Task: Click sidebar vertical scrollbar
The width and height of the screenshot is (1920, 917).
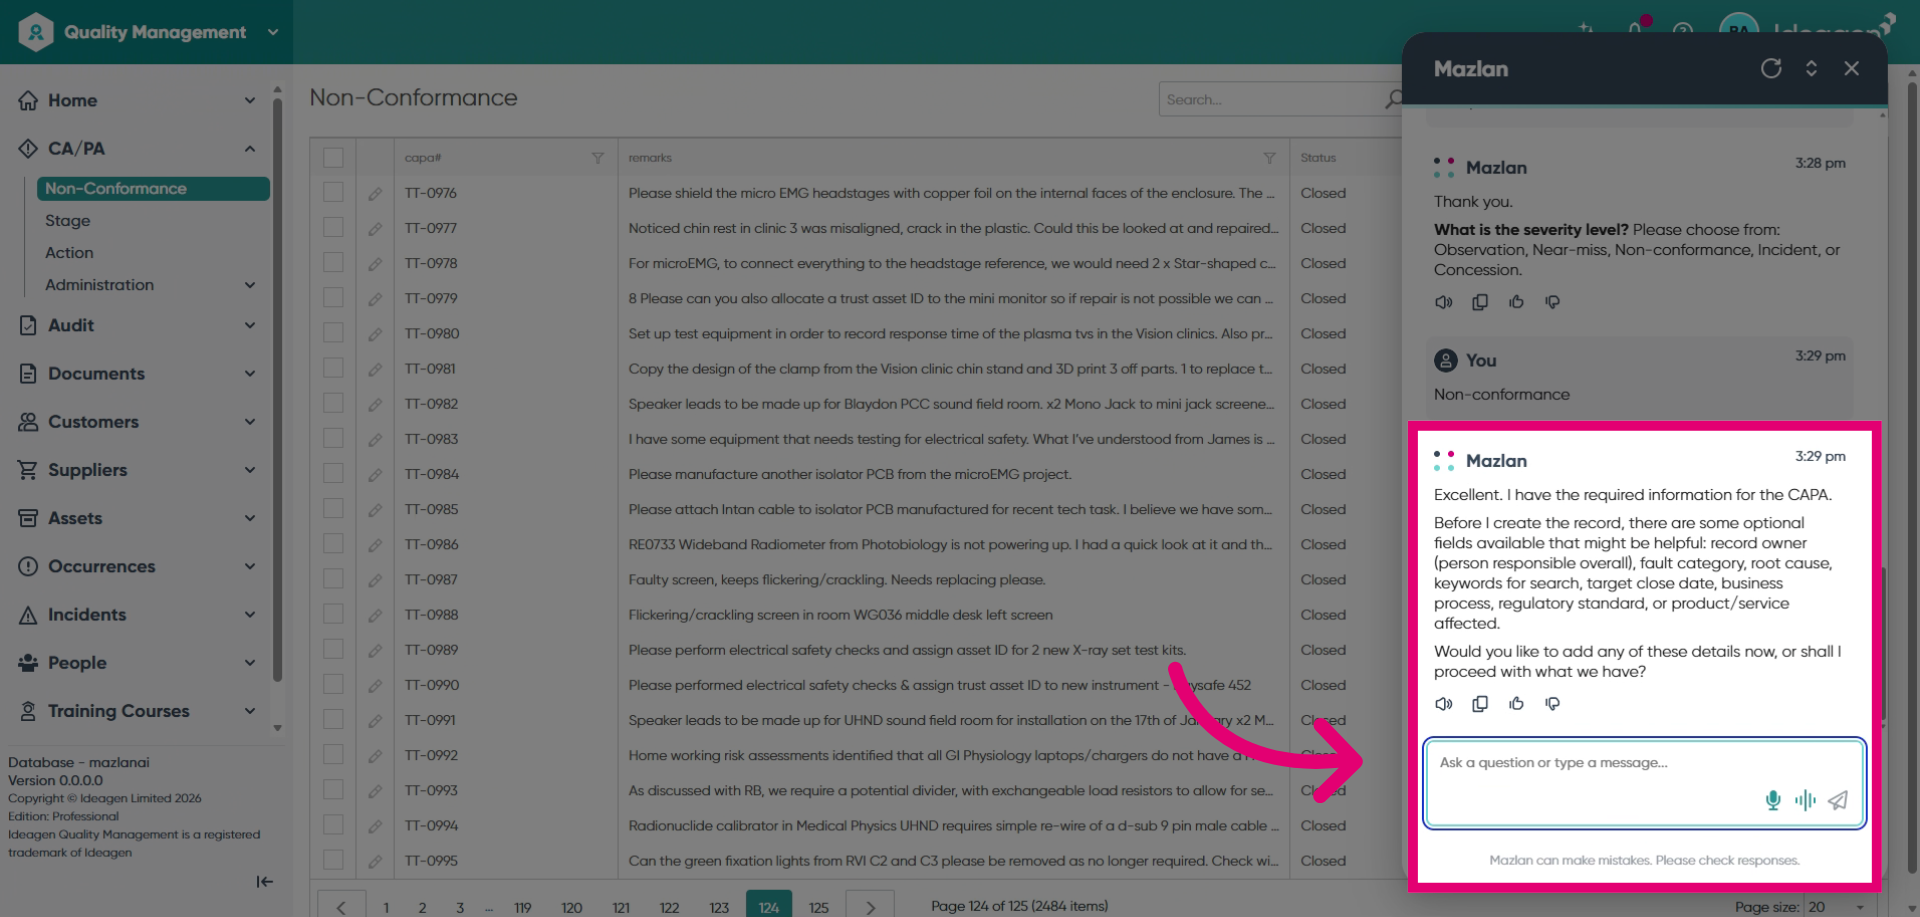Action: [277, 390]
